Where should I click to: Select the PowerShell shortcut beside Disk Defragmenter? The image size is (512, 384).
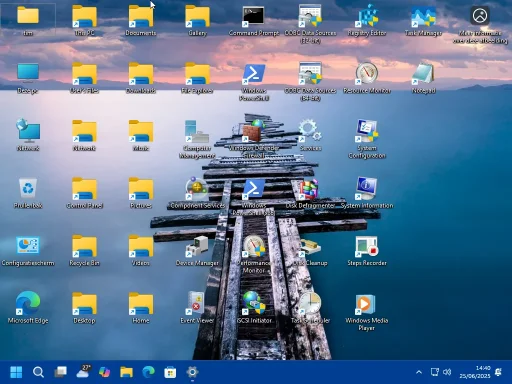(x=254, y=197)
